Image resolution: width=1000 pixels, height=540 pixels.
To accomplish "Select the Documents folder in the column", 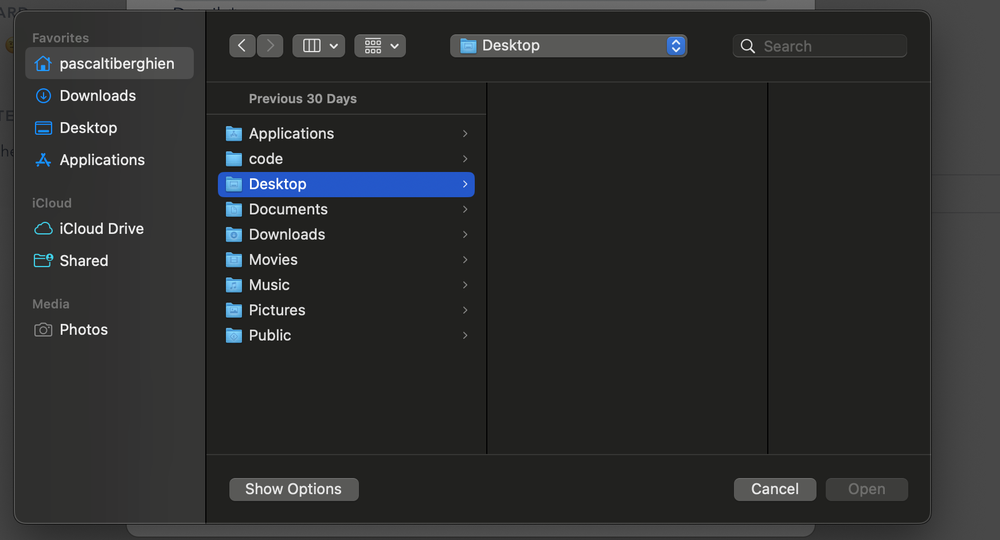I will (288, 209).
